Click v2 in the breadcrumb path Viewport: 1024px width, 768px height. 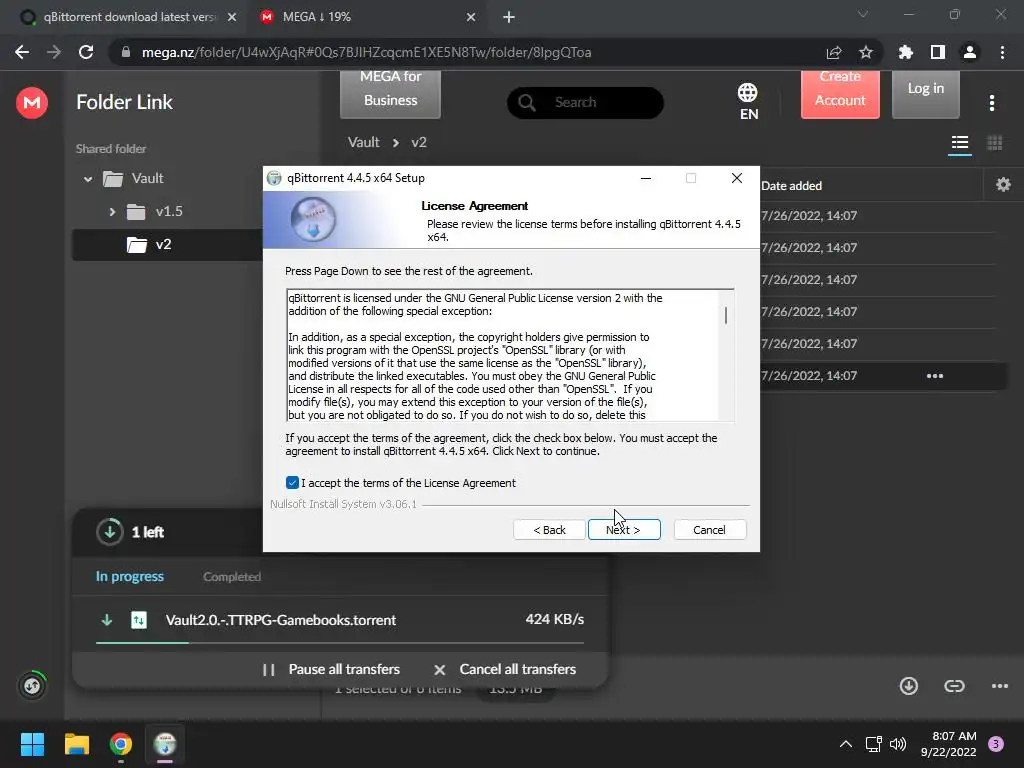pyautogui.click(x=419, y=142)
